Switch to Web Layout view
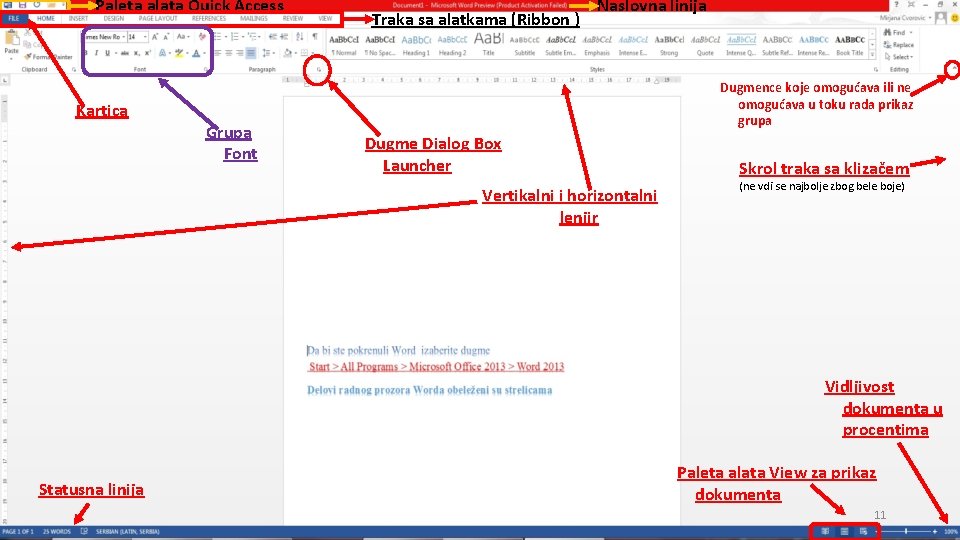 [863, 531]
